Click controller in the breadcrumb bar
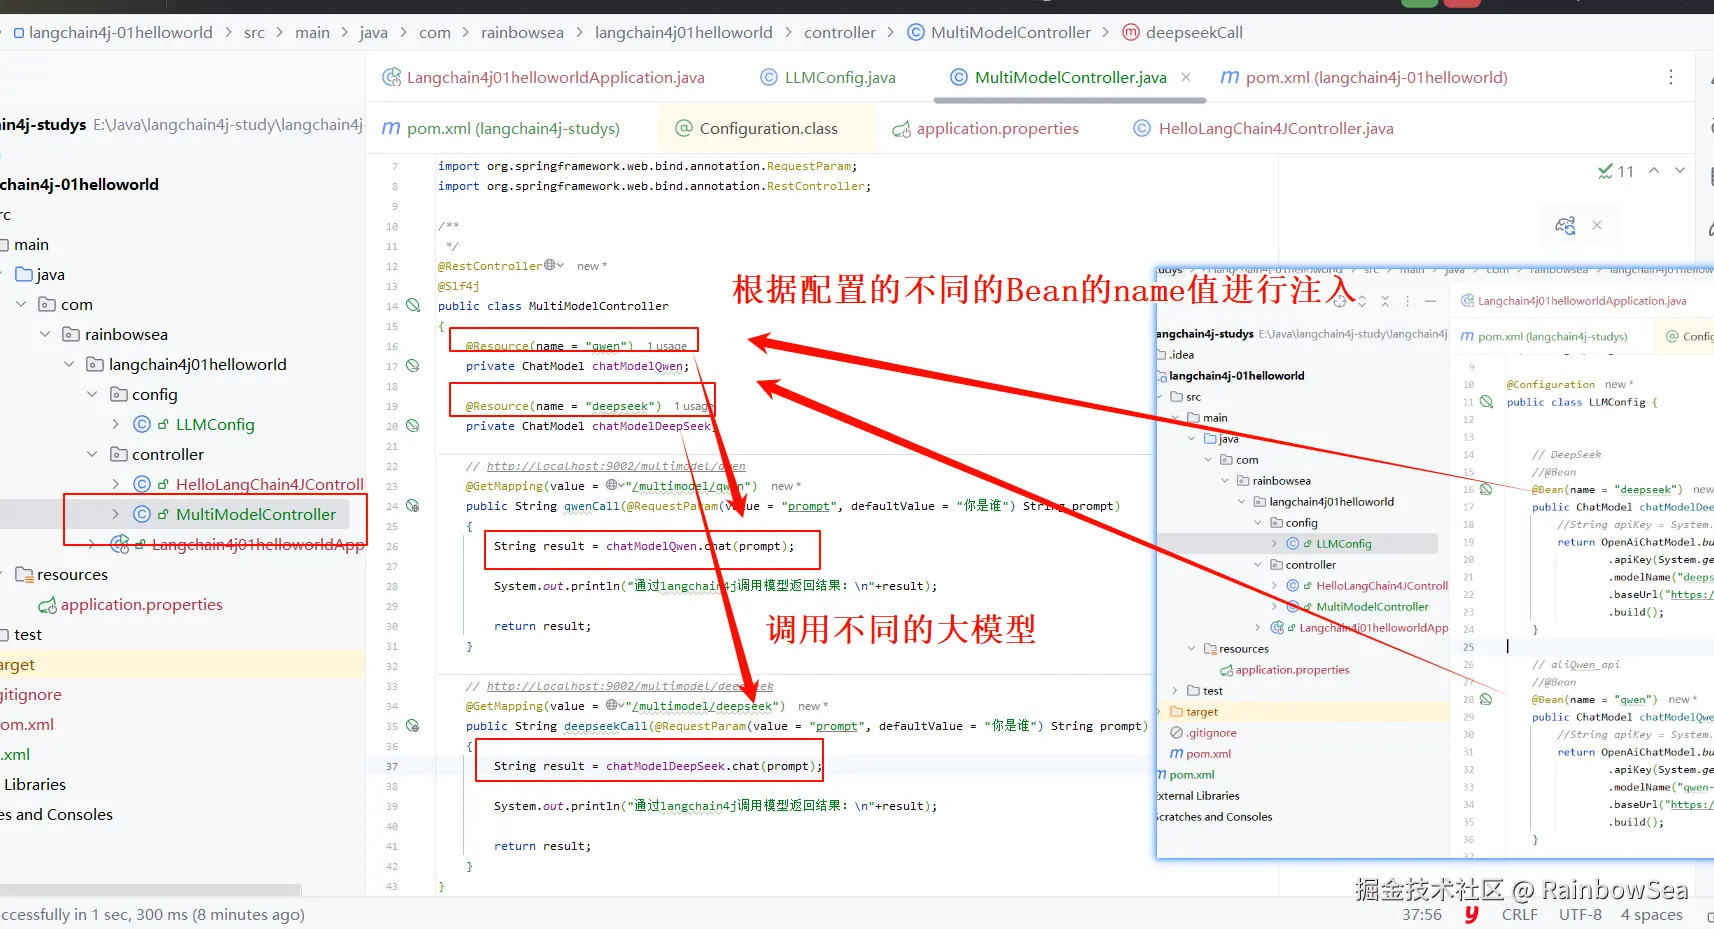 839,32
